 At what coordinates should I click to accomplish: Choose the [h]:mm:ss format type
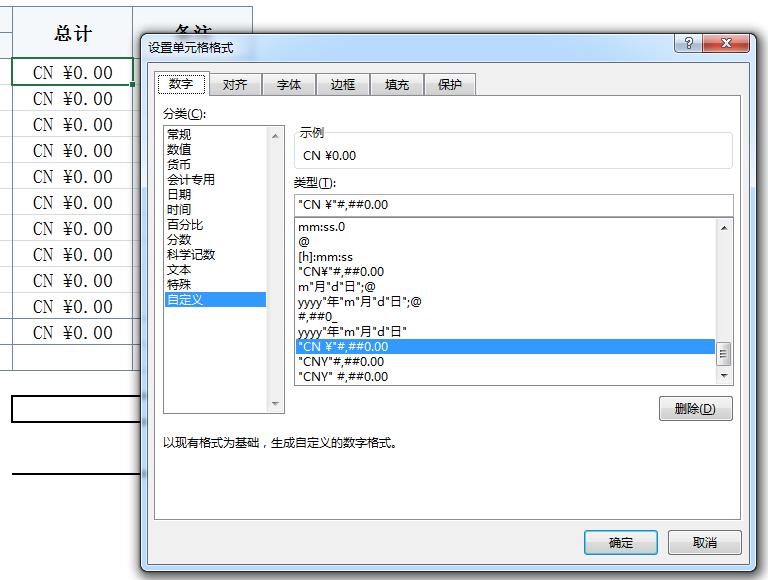tap(505, 257)
